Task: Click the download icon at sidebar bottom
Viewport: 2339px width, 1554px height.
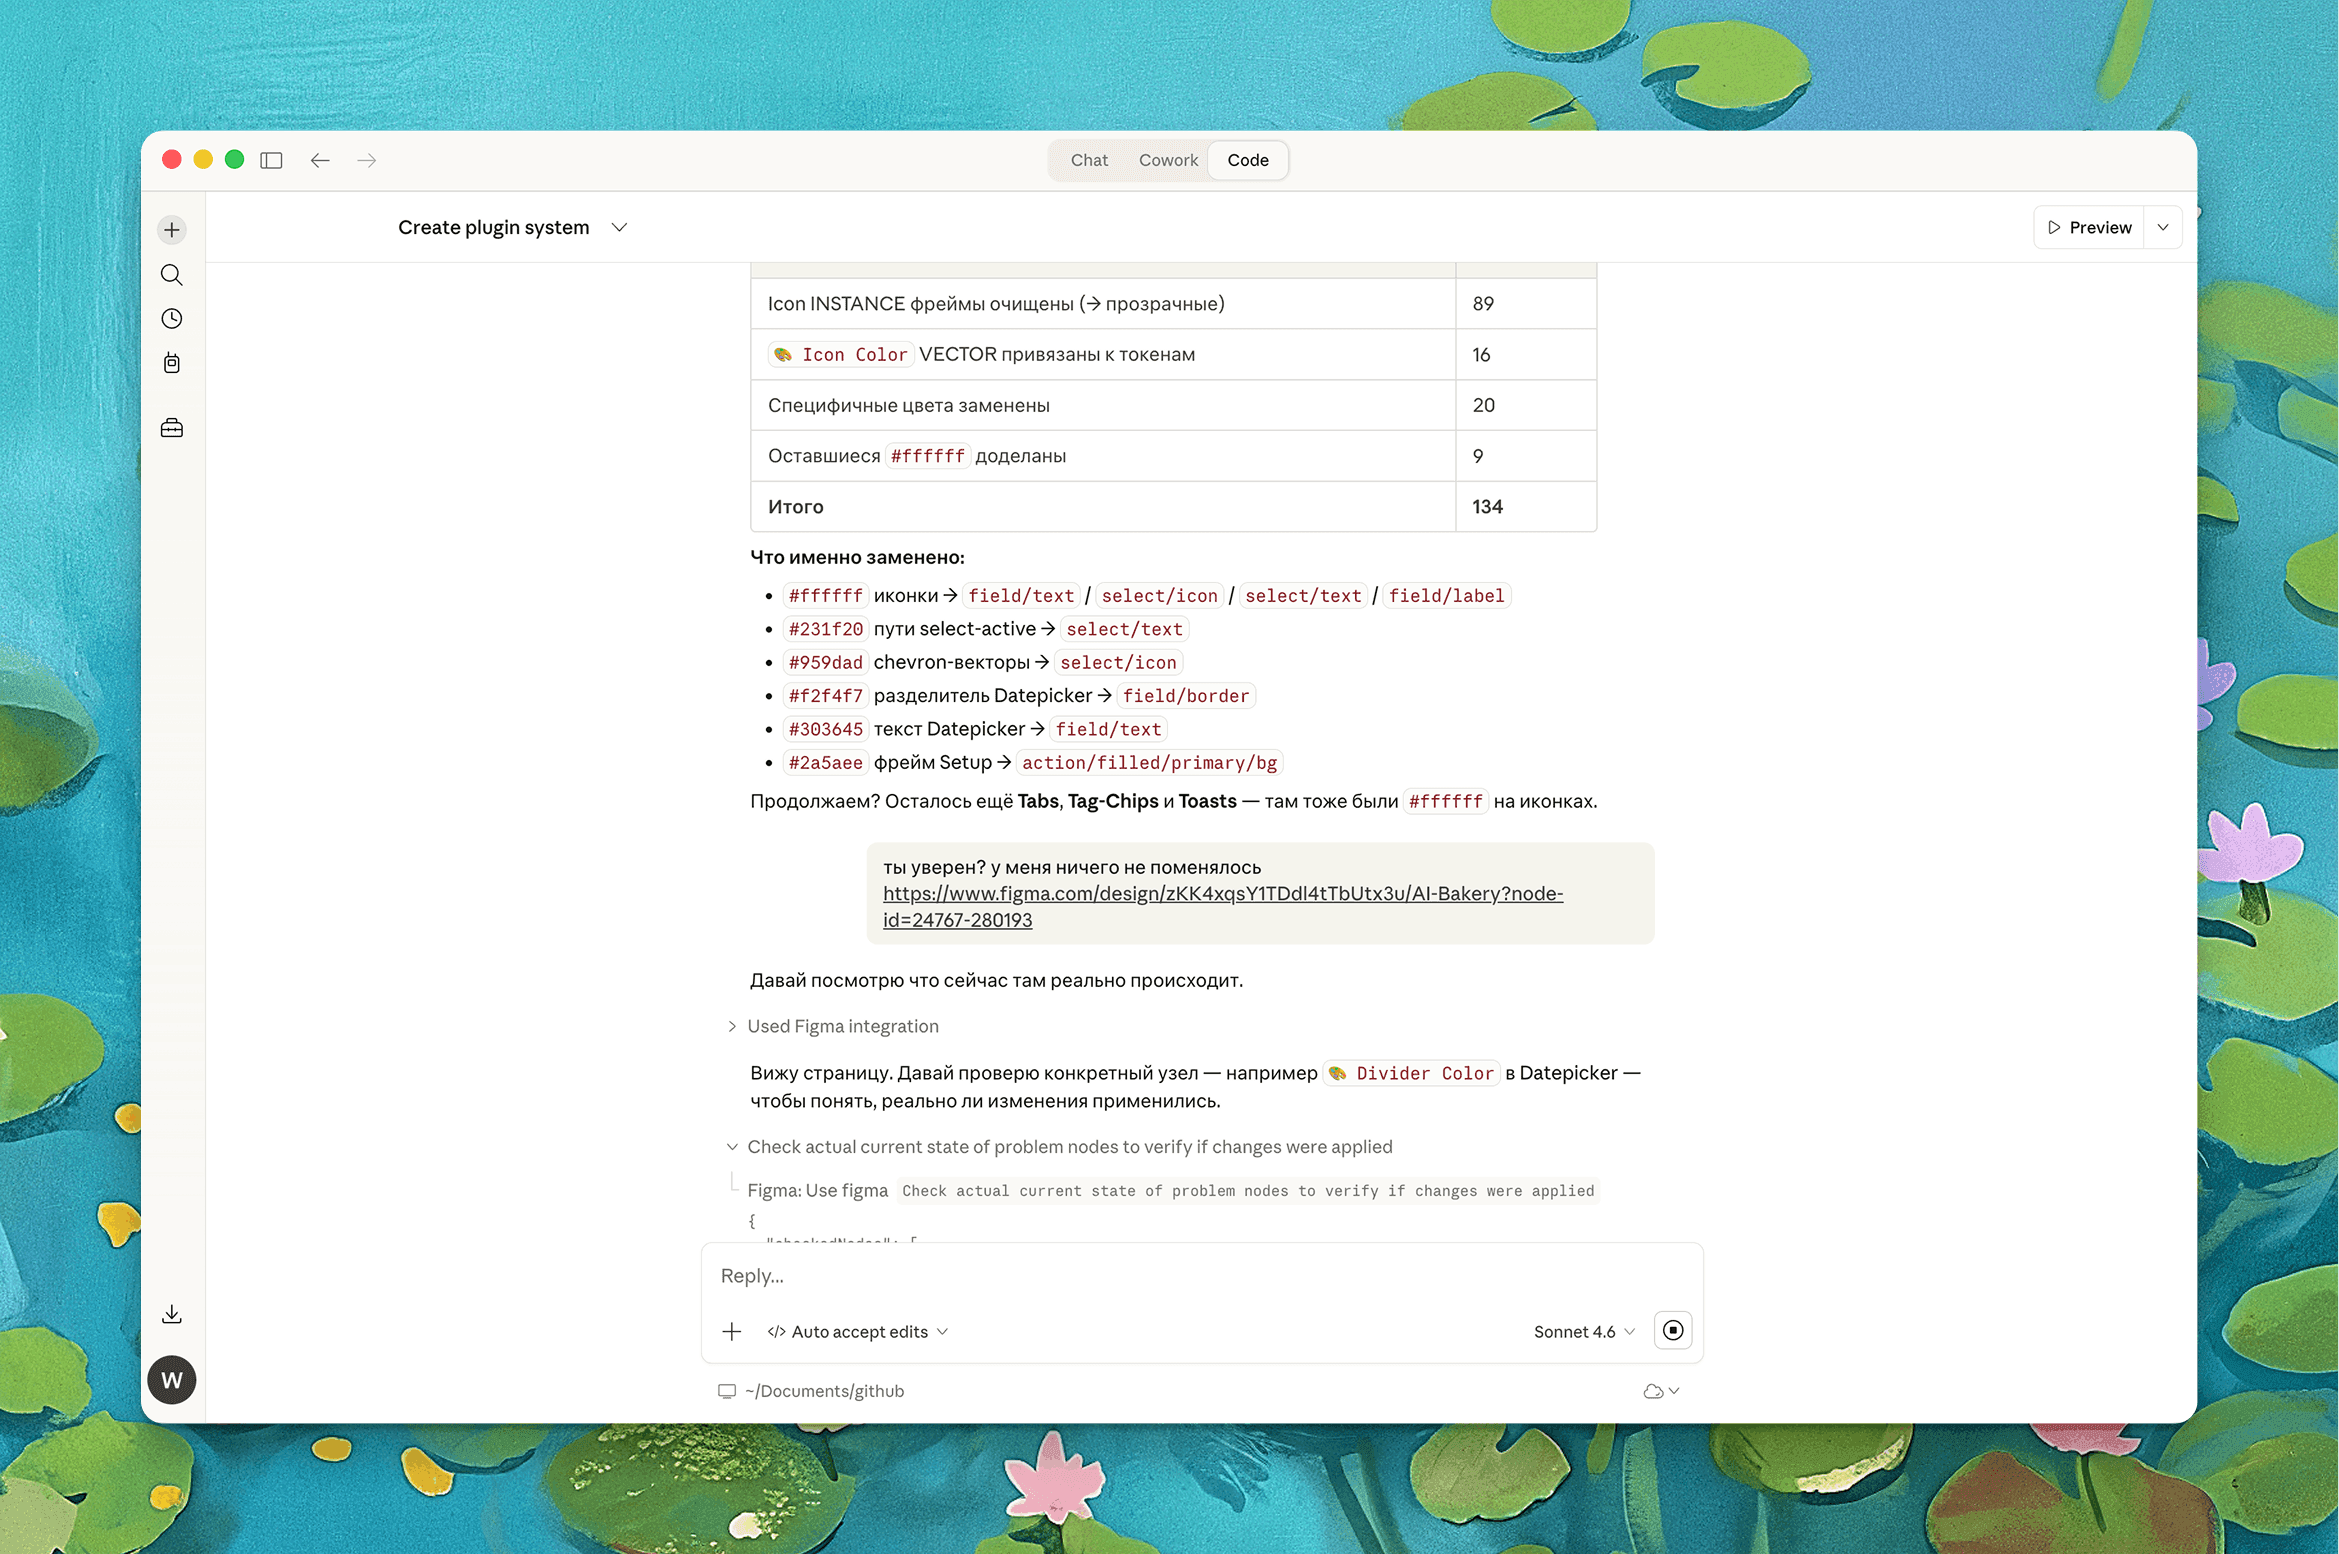Action: click(x=172, y=1314)
